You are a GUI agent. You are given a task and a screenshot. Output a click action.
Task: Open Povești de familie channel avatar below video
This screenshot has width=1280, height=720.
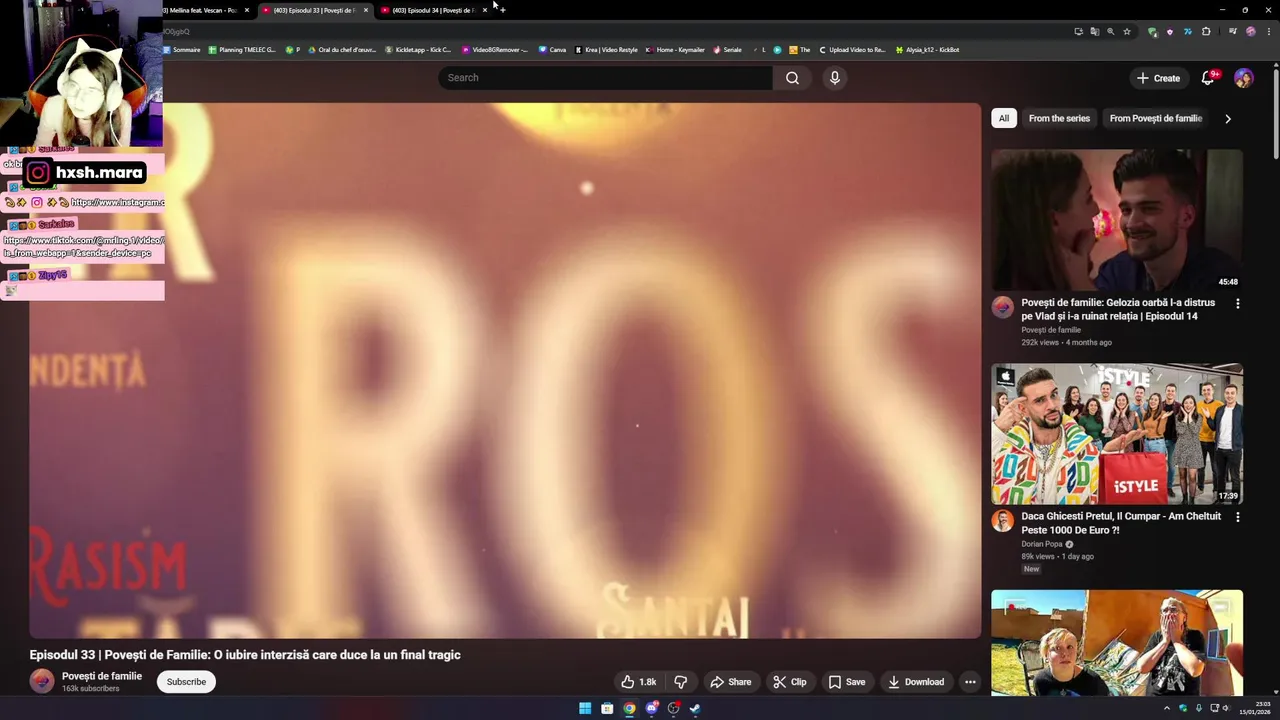42,681
